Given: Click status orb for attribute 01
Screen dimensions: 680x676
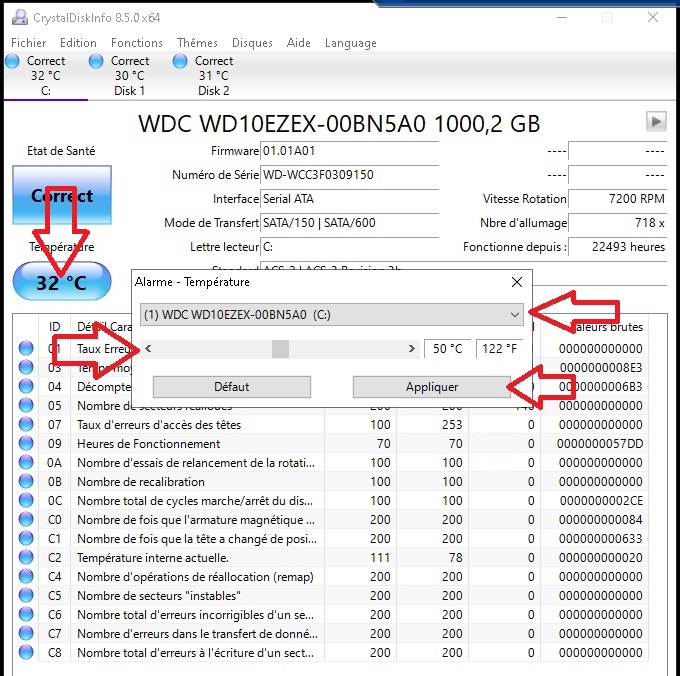Looking at the screenshot, I should click(26, 348).
